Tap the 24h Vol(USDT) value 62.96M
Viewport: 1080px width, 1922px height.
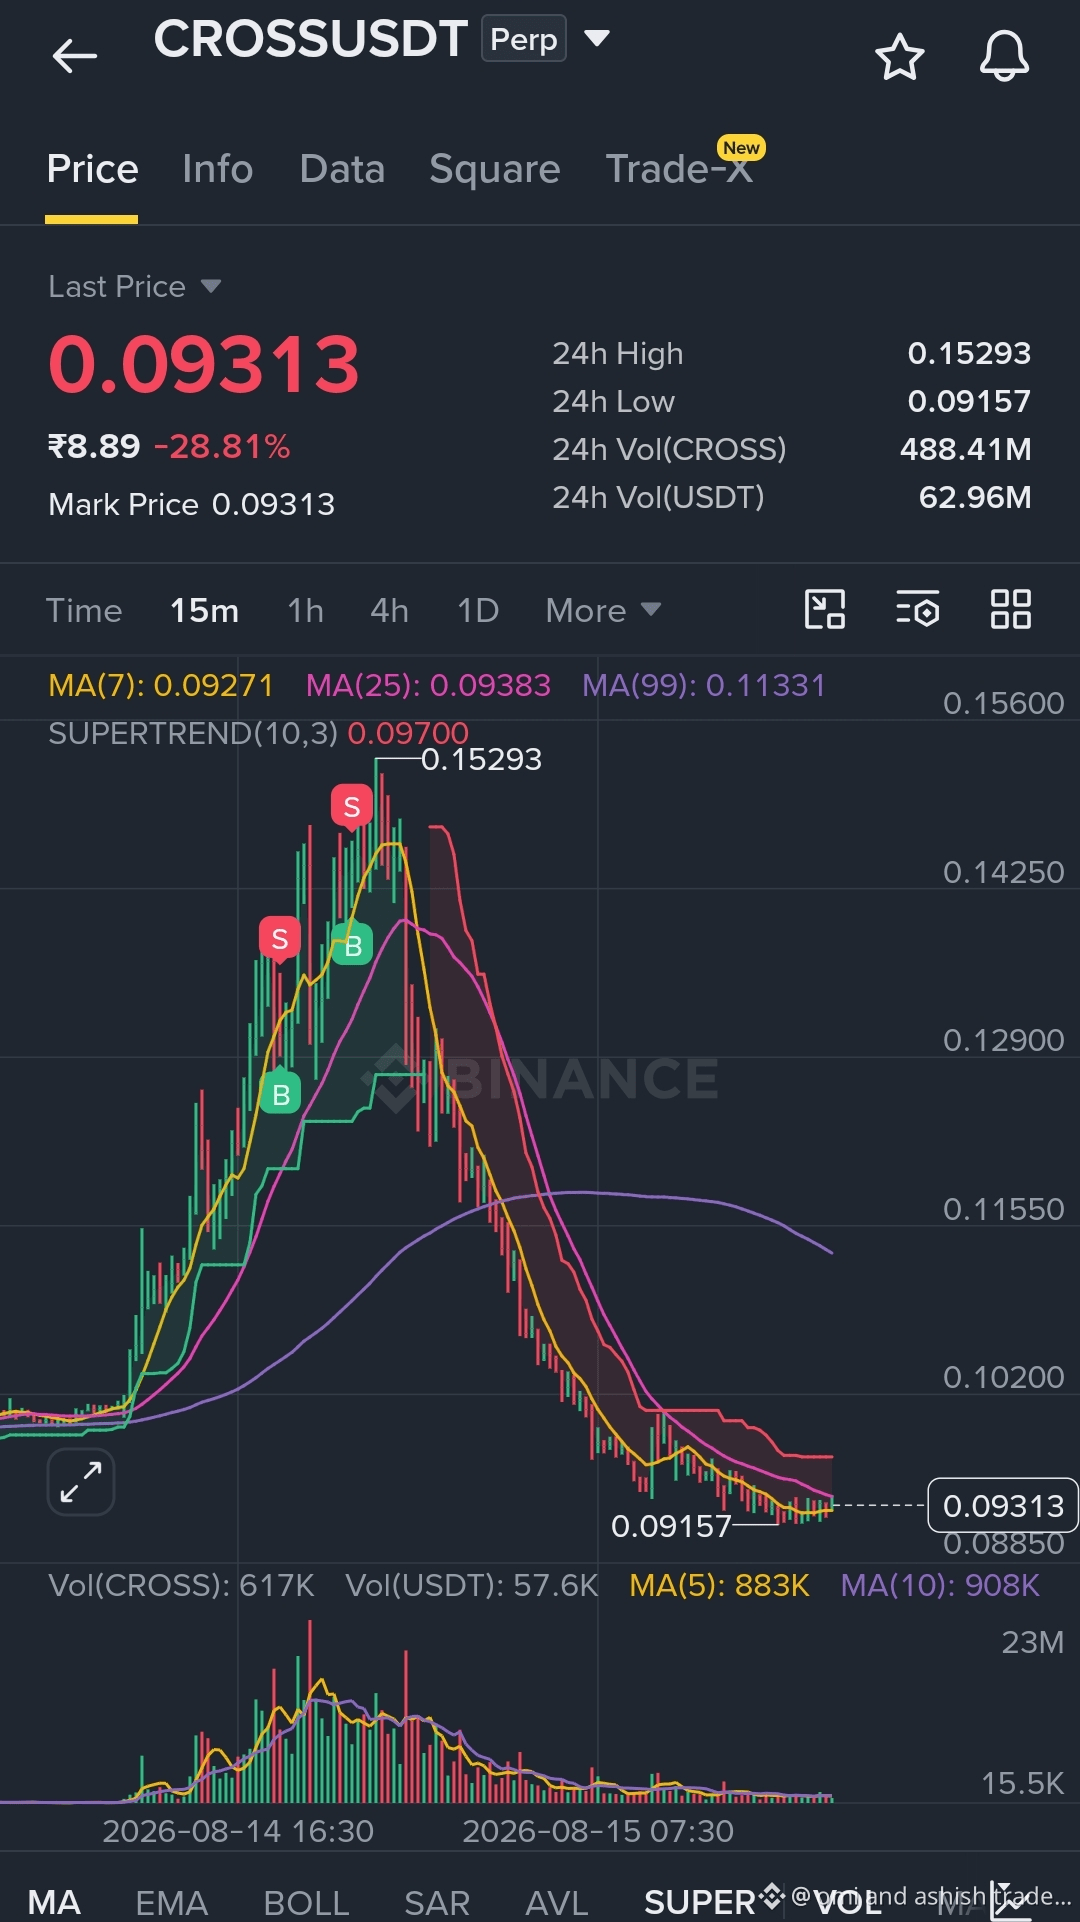pyautogui.click(x=975, y=497)
